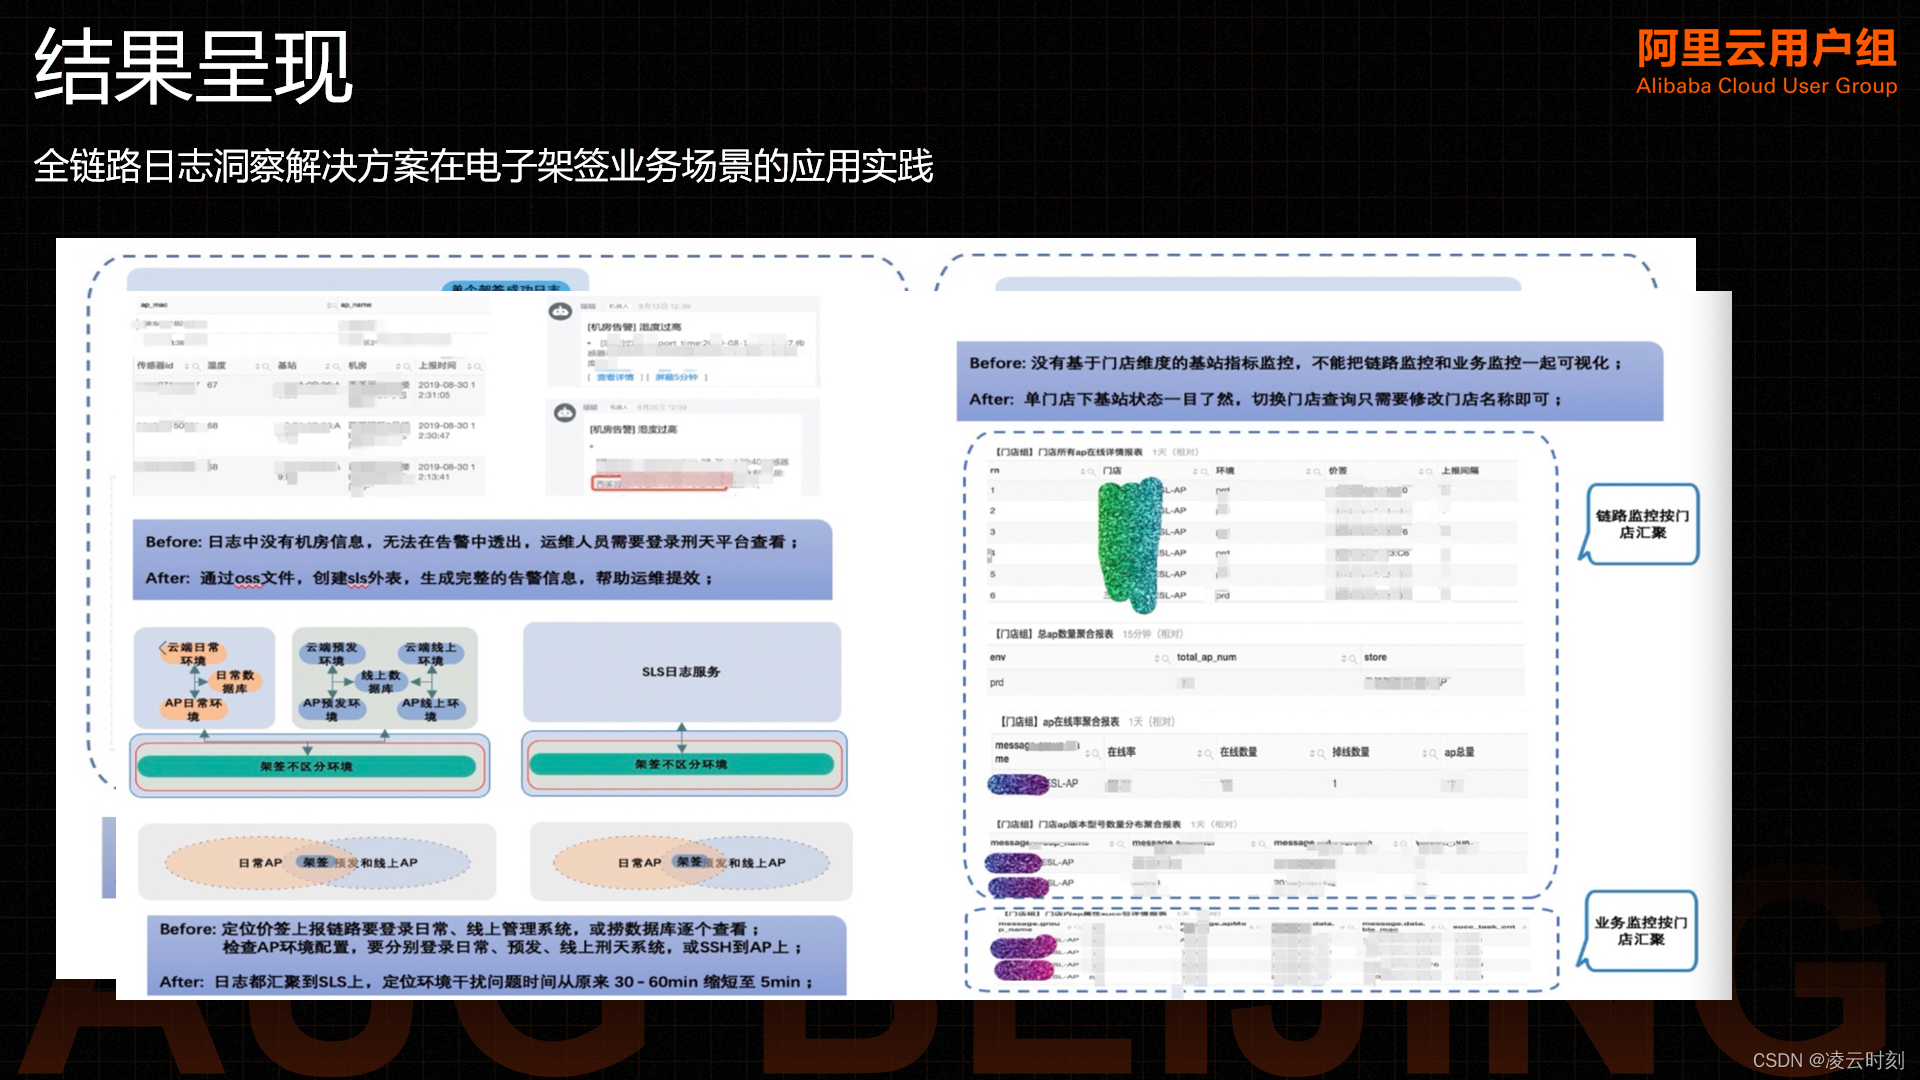Click the search icon beside 传感器id column
The image size is (1920, 1080).
[196, 367]
